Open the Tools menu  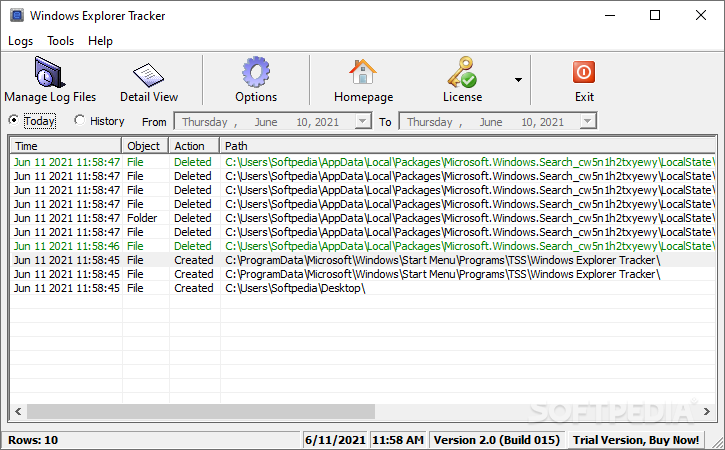tap(61, 41)
